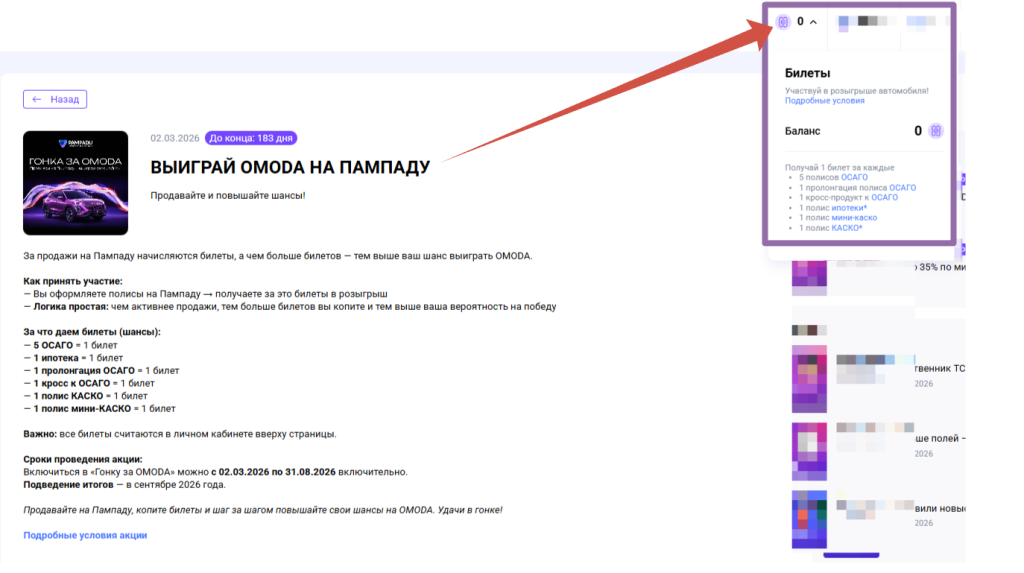1024x573 pixels.
Task: Click ОСАГО link in 'пролонгация полиса' line
Action: tap(901, 187)
